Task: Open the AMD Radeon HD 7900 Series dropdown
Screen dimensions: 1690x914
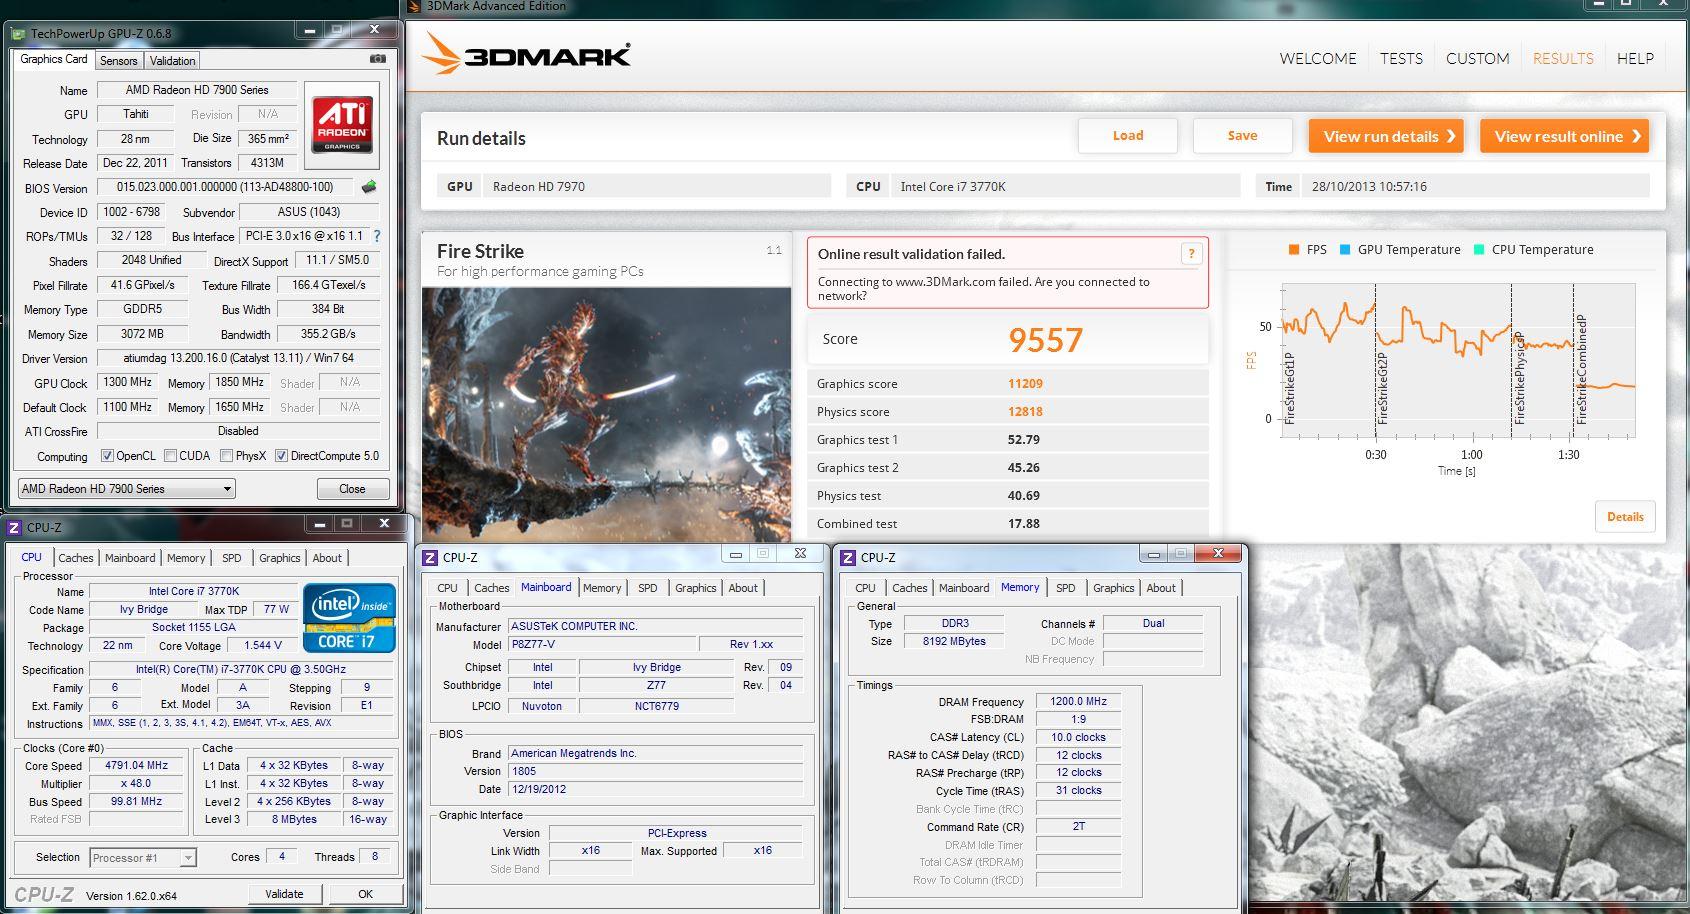Action: (126, 489)
